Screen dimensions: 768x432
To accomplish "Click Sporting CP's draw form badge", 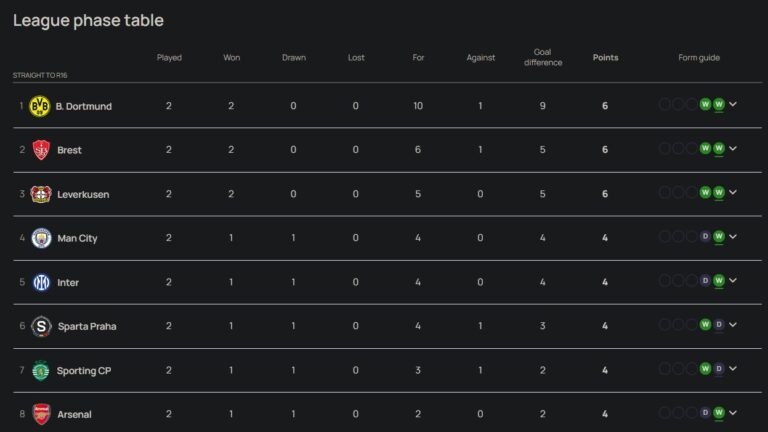I will 718,369.
